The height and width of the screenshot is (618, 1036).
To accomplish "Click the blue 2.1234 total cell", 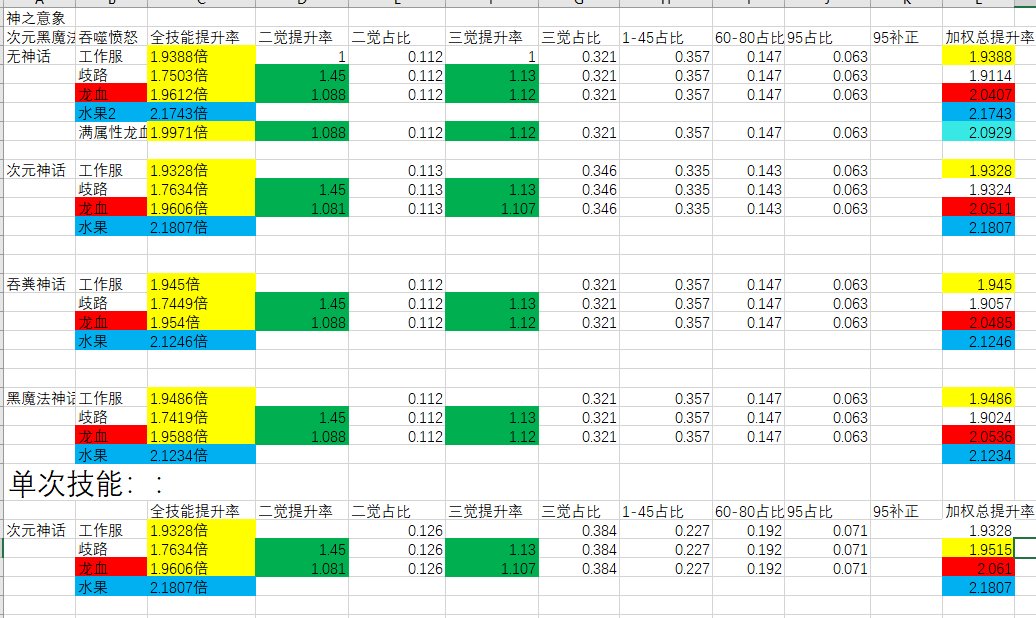I will click(x=978, y=455).
